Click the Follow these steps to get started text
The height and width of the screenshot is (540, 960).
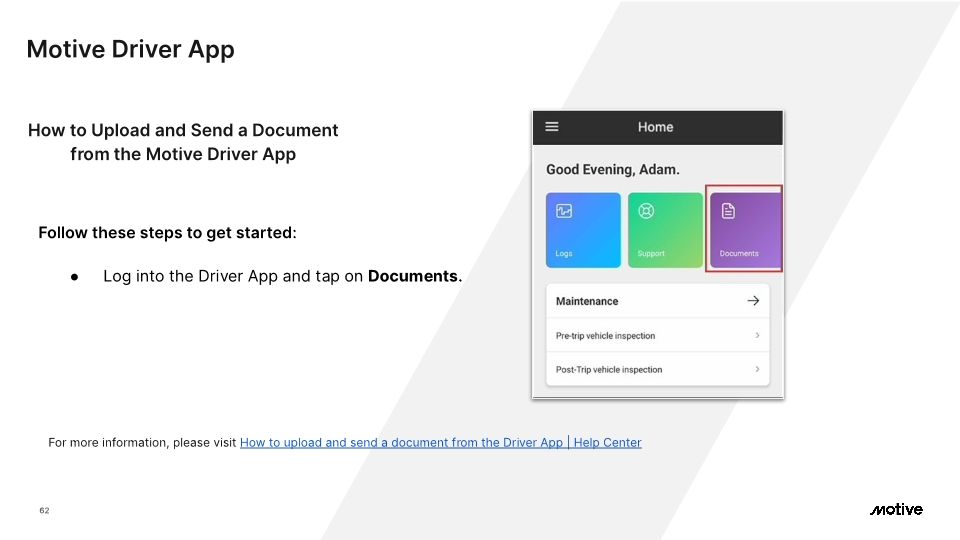(167, 233)
